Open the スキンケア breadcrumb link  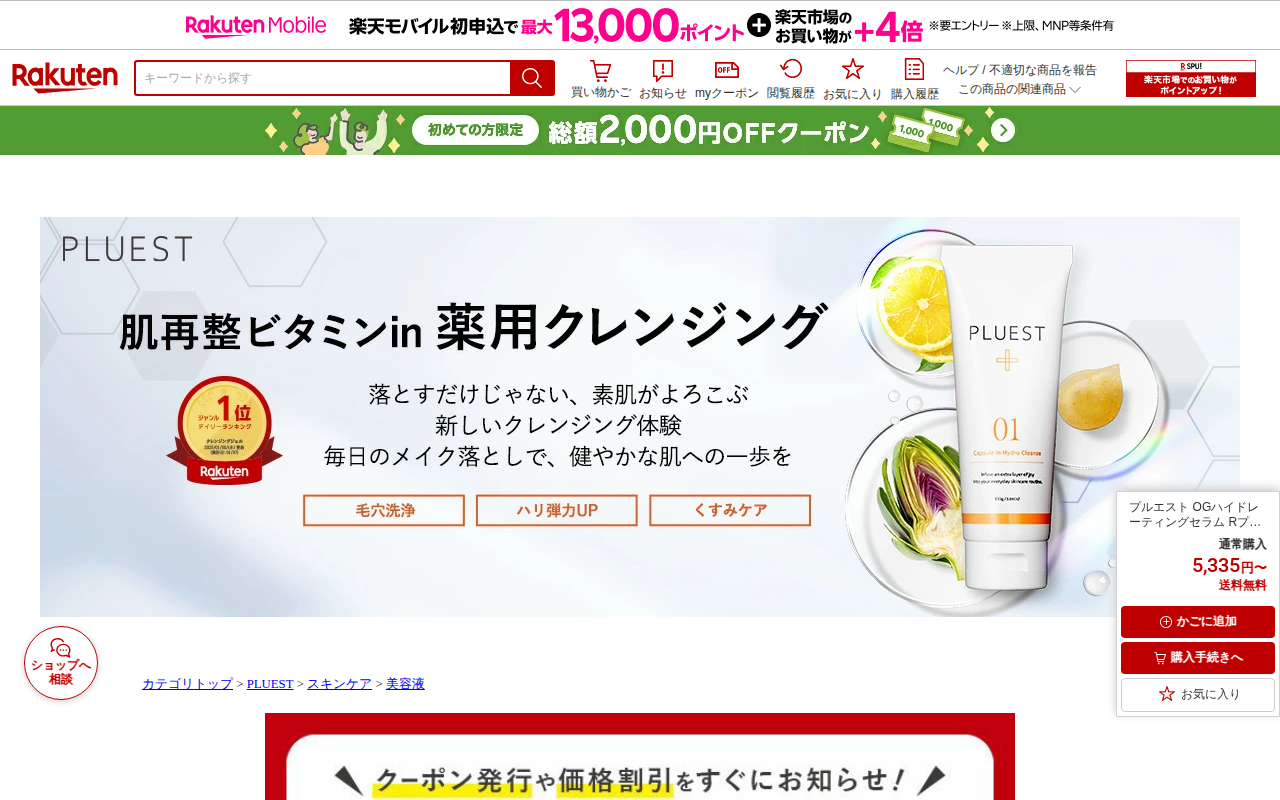(339, 684)
